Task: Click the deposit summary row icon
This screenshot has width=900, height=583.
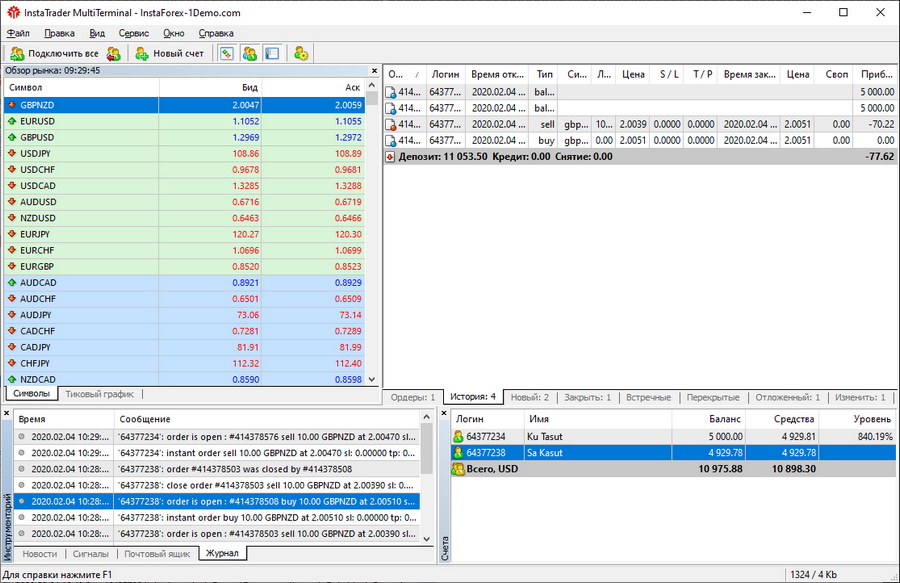Action: pos(390,157)
